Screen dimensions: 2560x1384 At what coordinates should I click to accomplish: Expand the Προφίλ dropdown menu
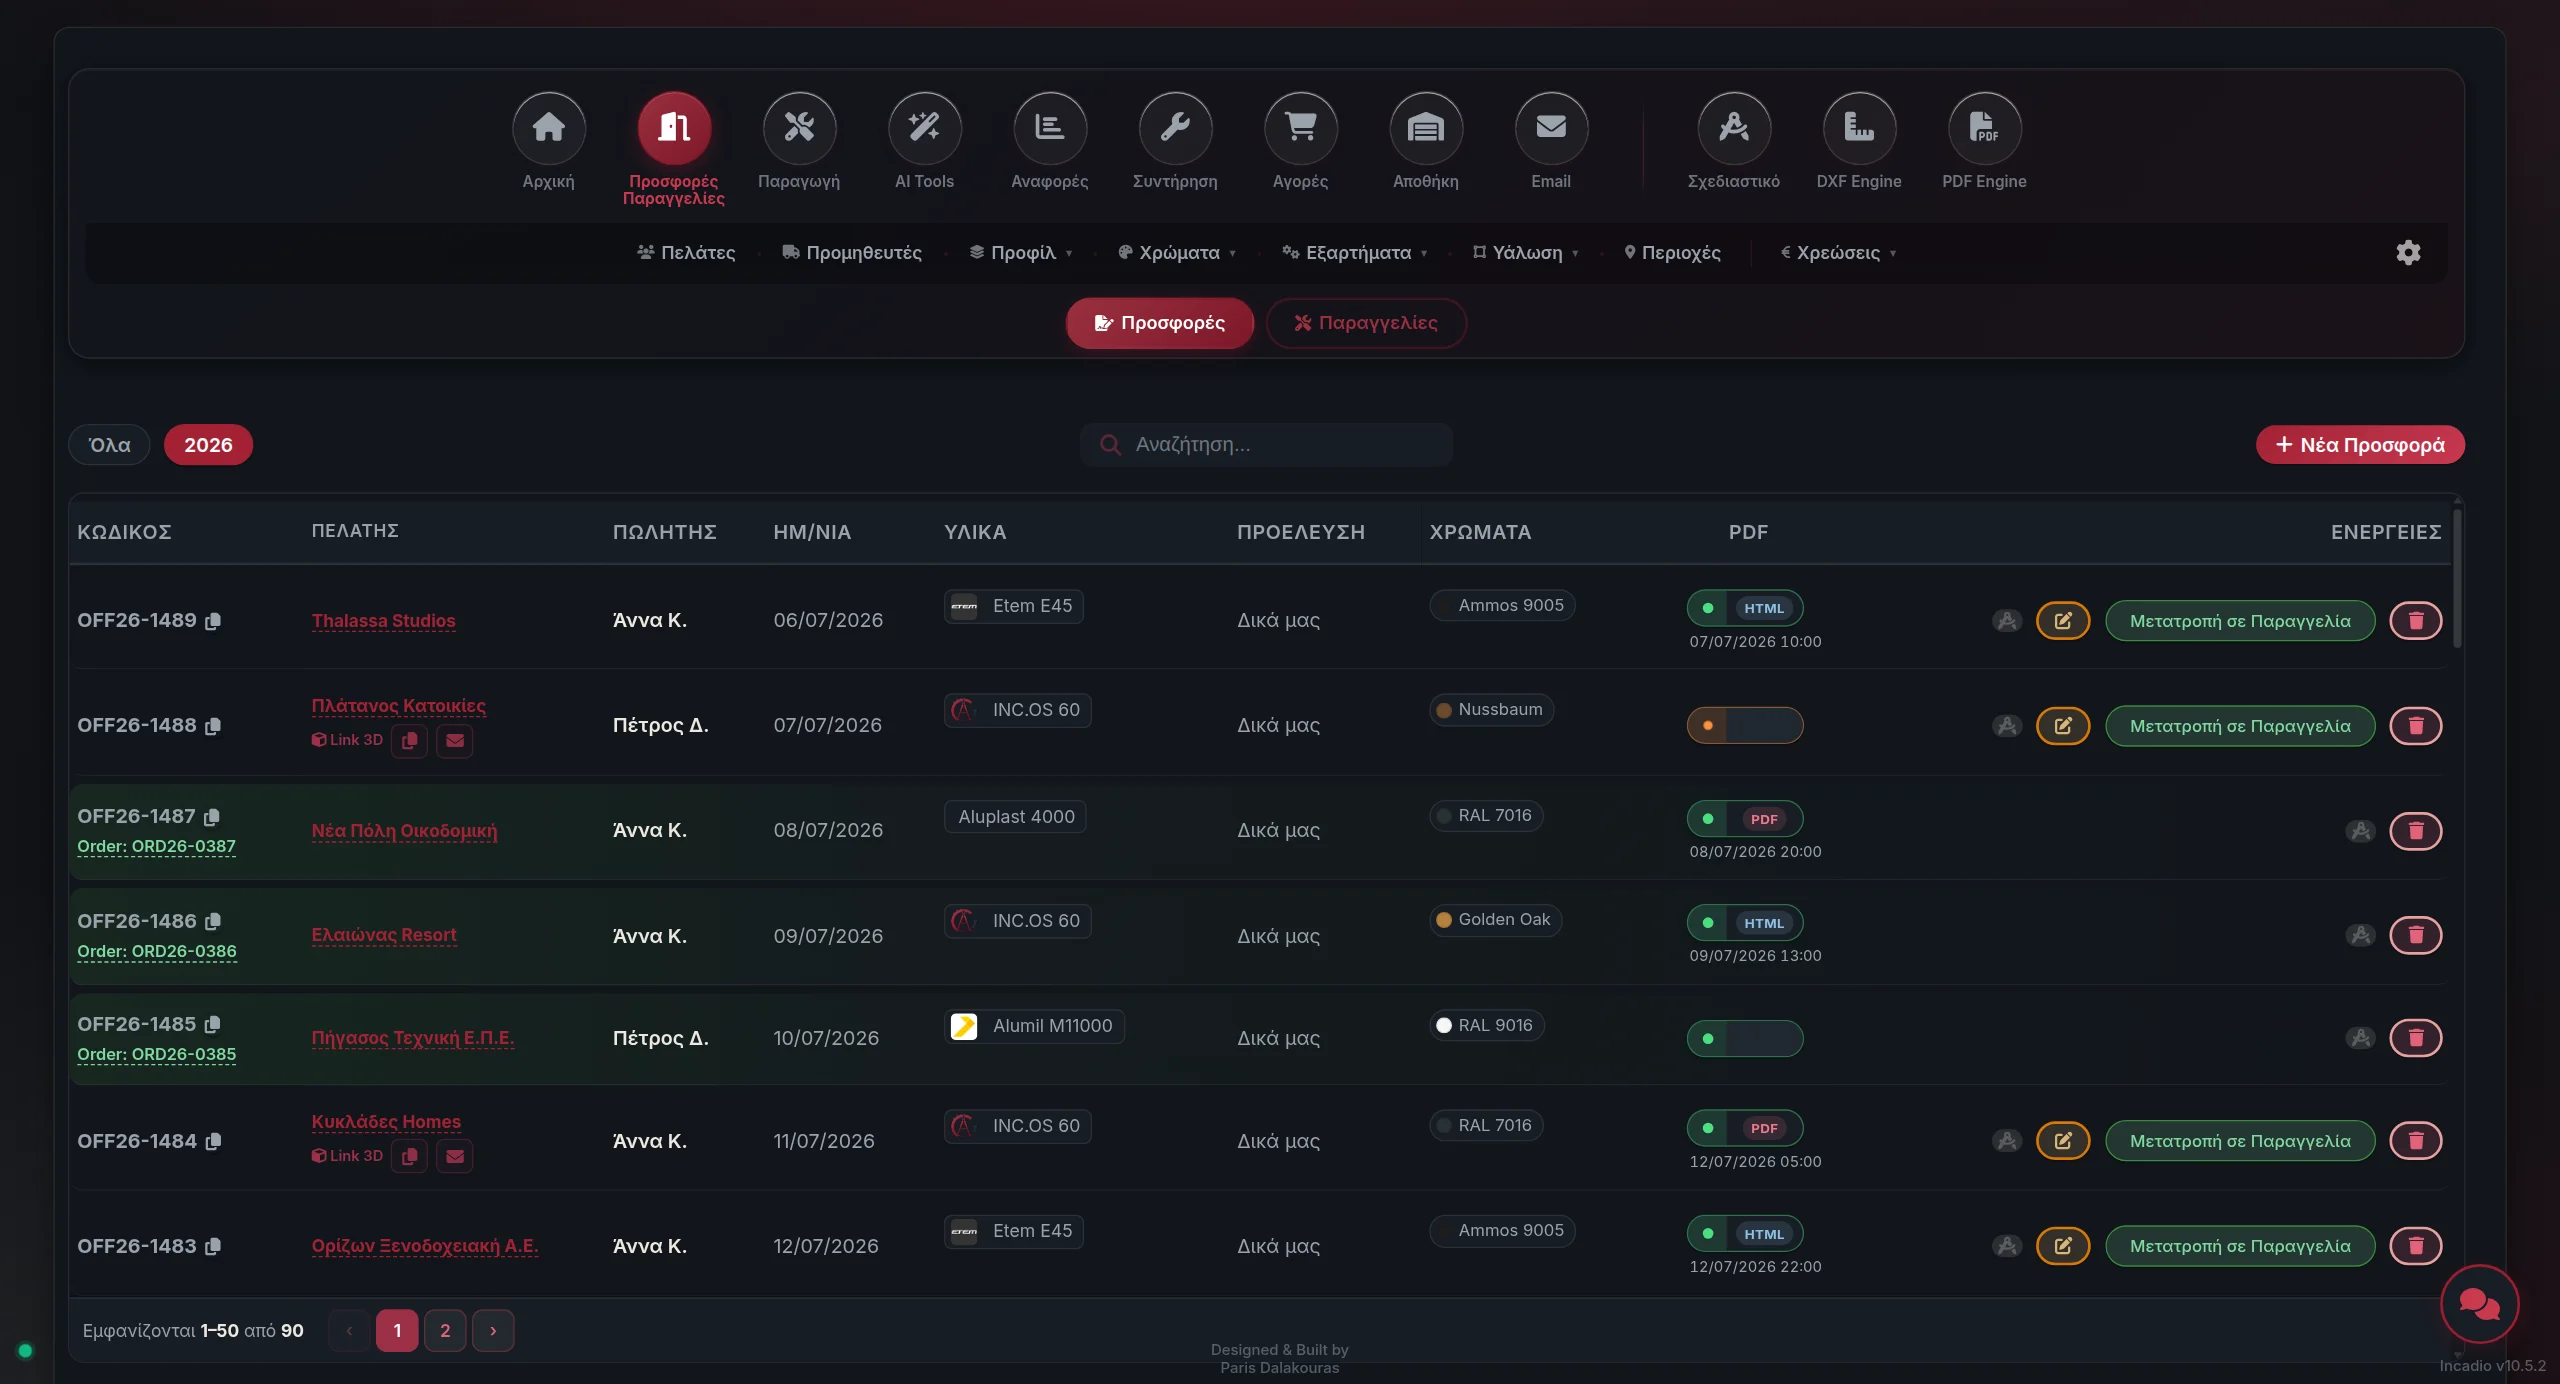click(x=1021, y=252)
